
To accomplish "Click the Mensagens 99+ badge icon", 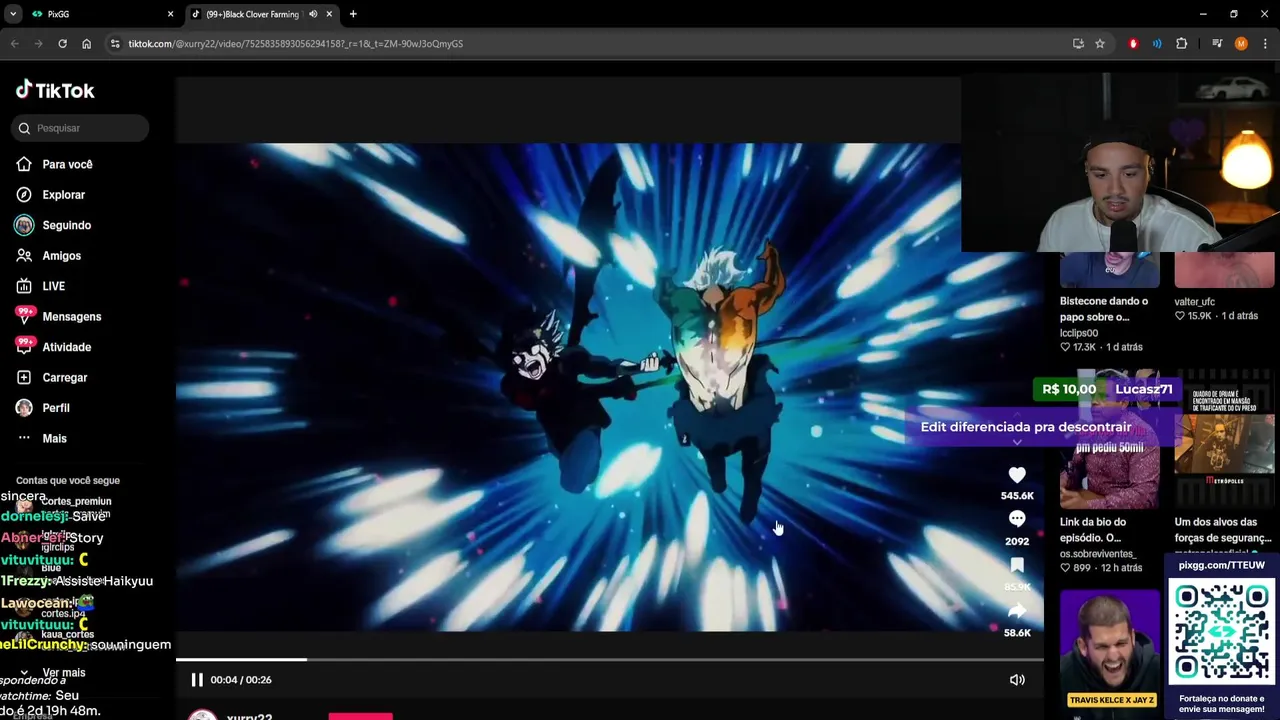I will (x=24, y=315).
